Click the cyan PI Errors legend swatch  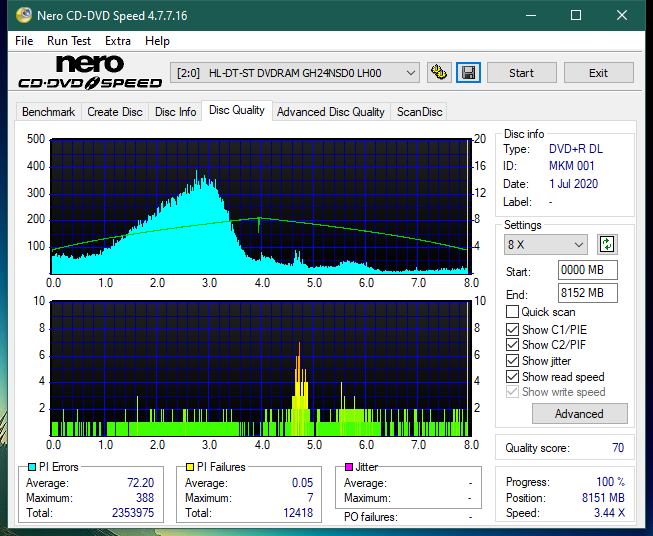pos(32,467)
